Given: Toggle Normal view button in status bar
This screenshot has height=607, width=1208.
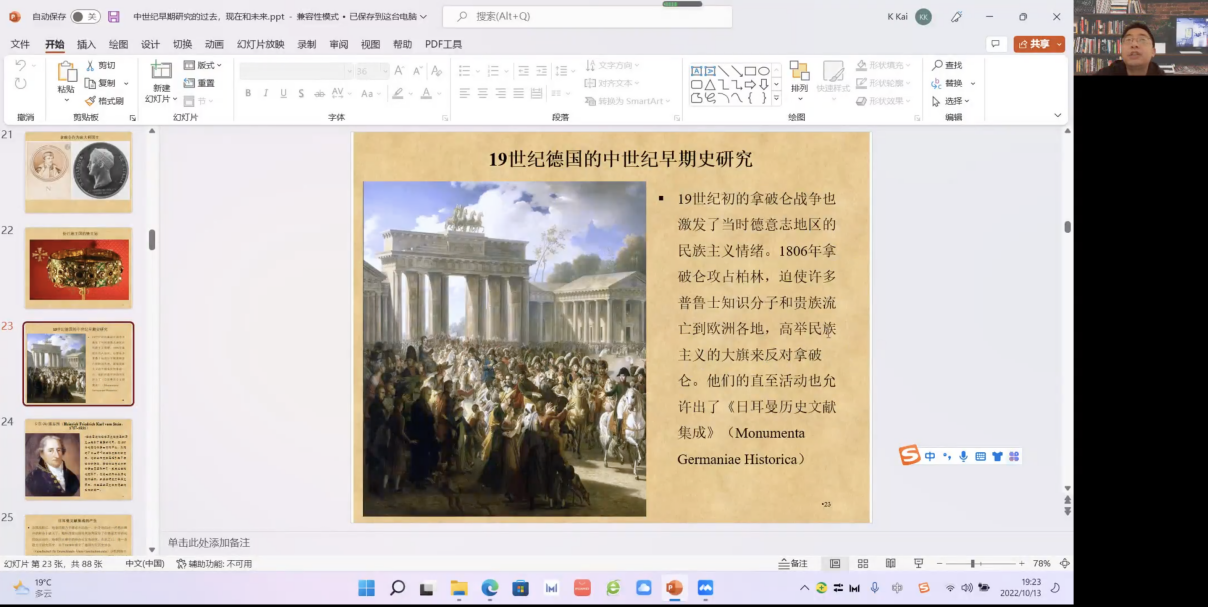Looking at the screenshot, I should (x=835, y=564).
